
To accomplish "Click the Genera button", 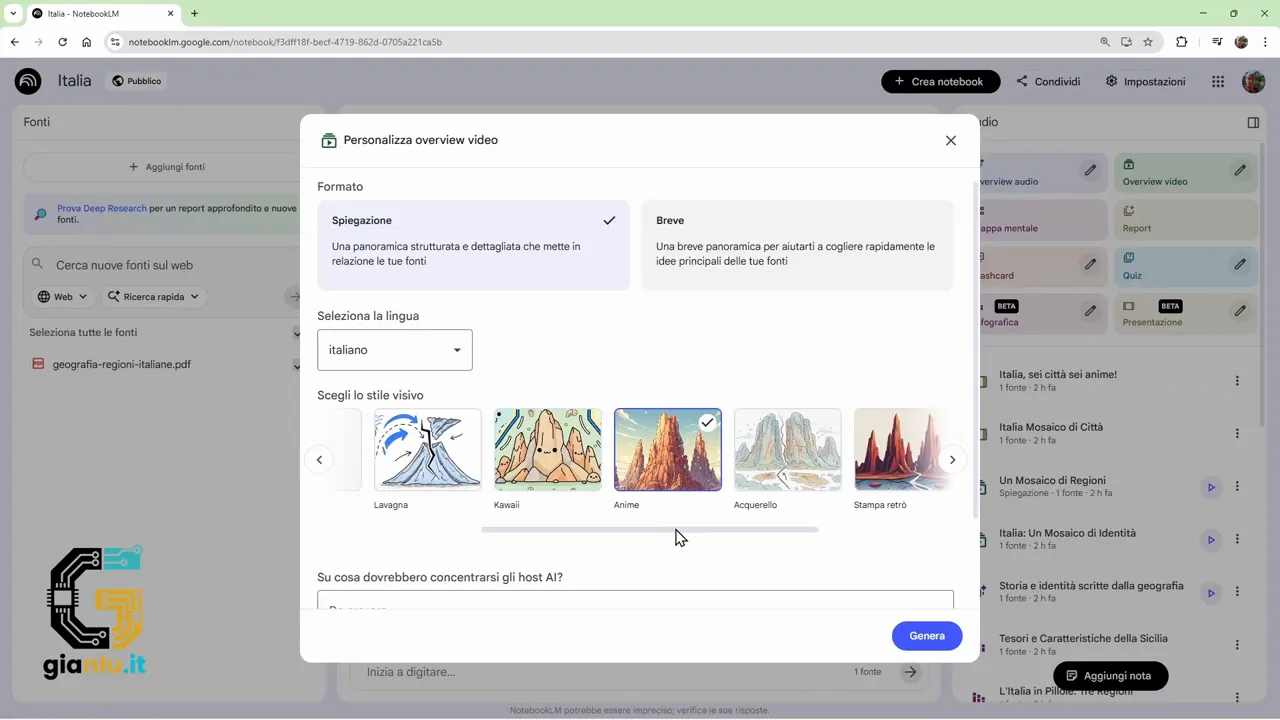I will tap(927, 636).
